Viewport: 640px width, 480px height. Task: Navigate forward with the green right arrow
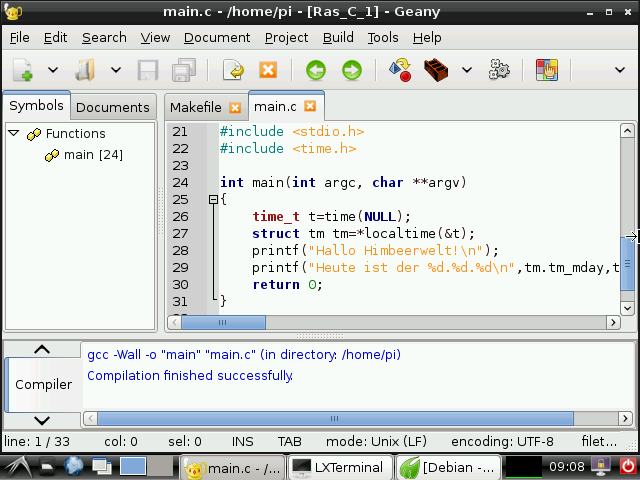(351, 70)
